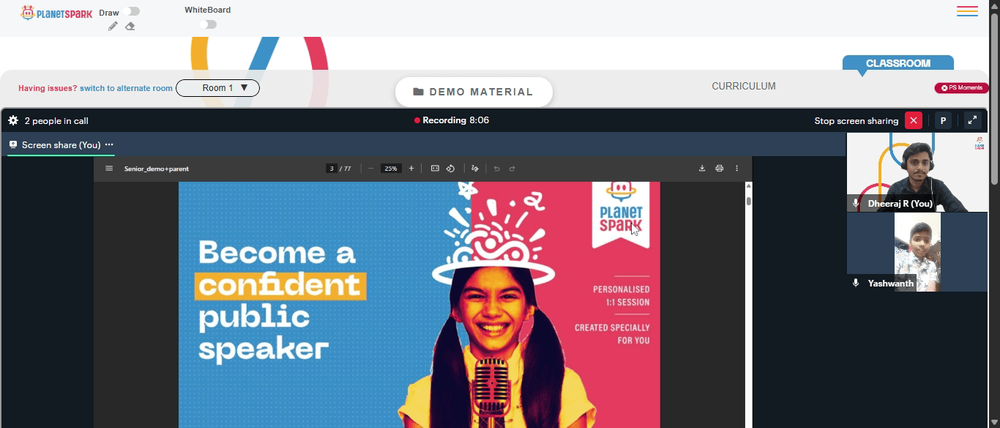Click the PDF vertical scrollbar thumb

749,201
